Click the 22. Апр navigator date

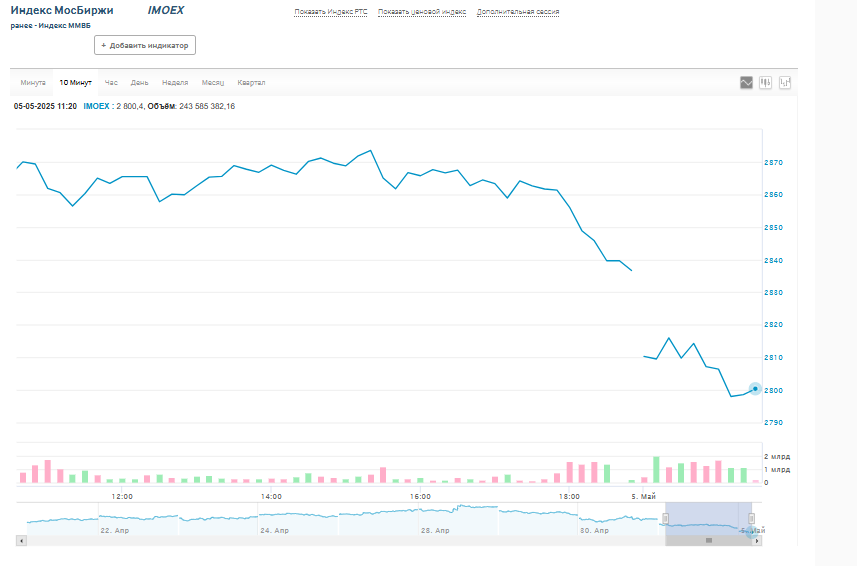point(115,530)
